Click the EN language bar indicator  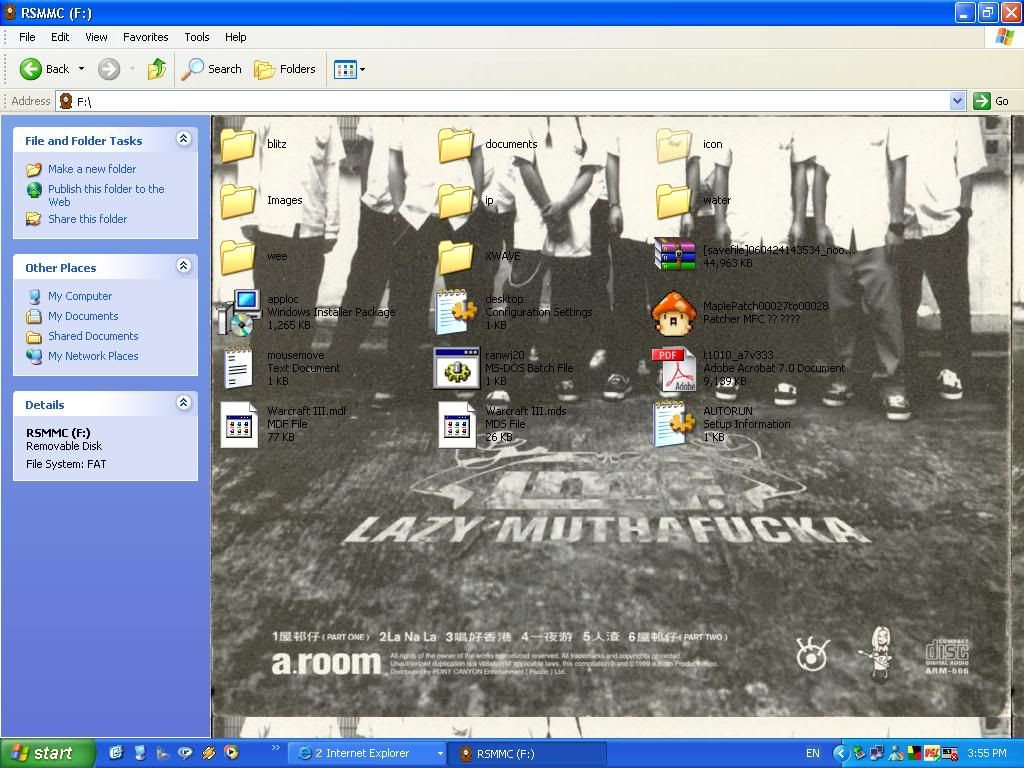812,754
